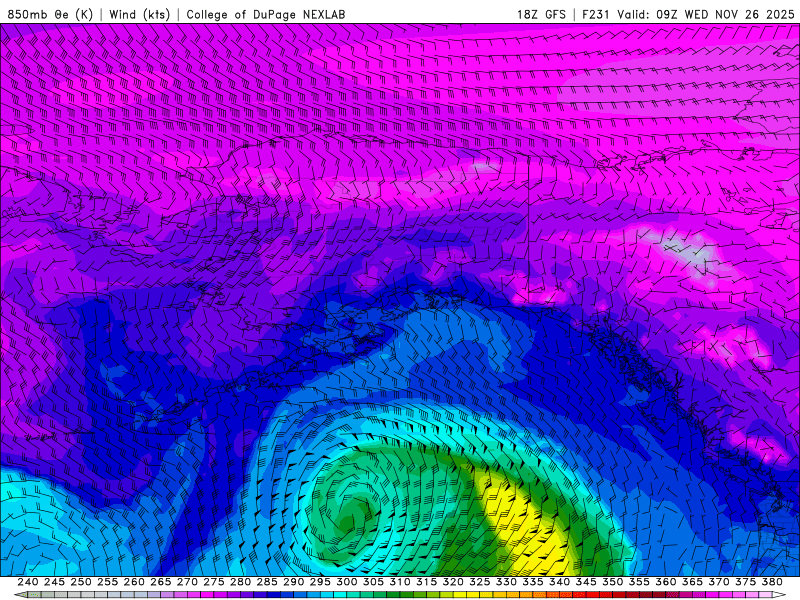
Task: Click the 240 value on color scale
Action: click(x=28, y=582)
